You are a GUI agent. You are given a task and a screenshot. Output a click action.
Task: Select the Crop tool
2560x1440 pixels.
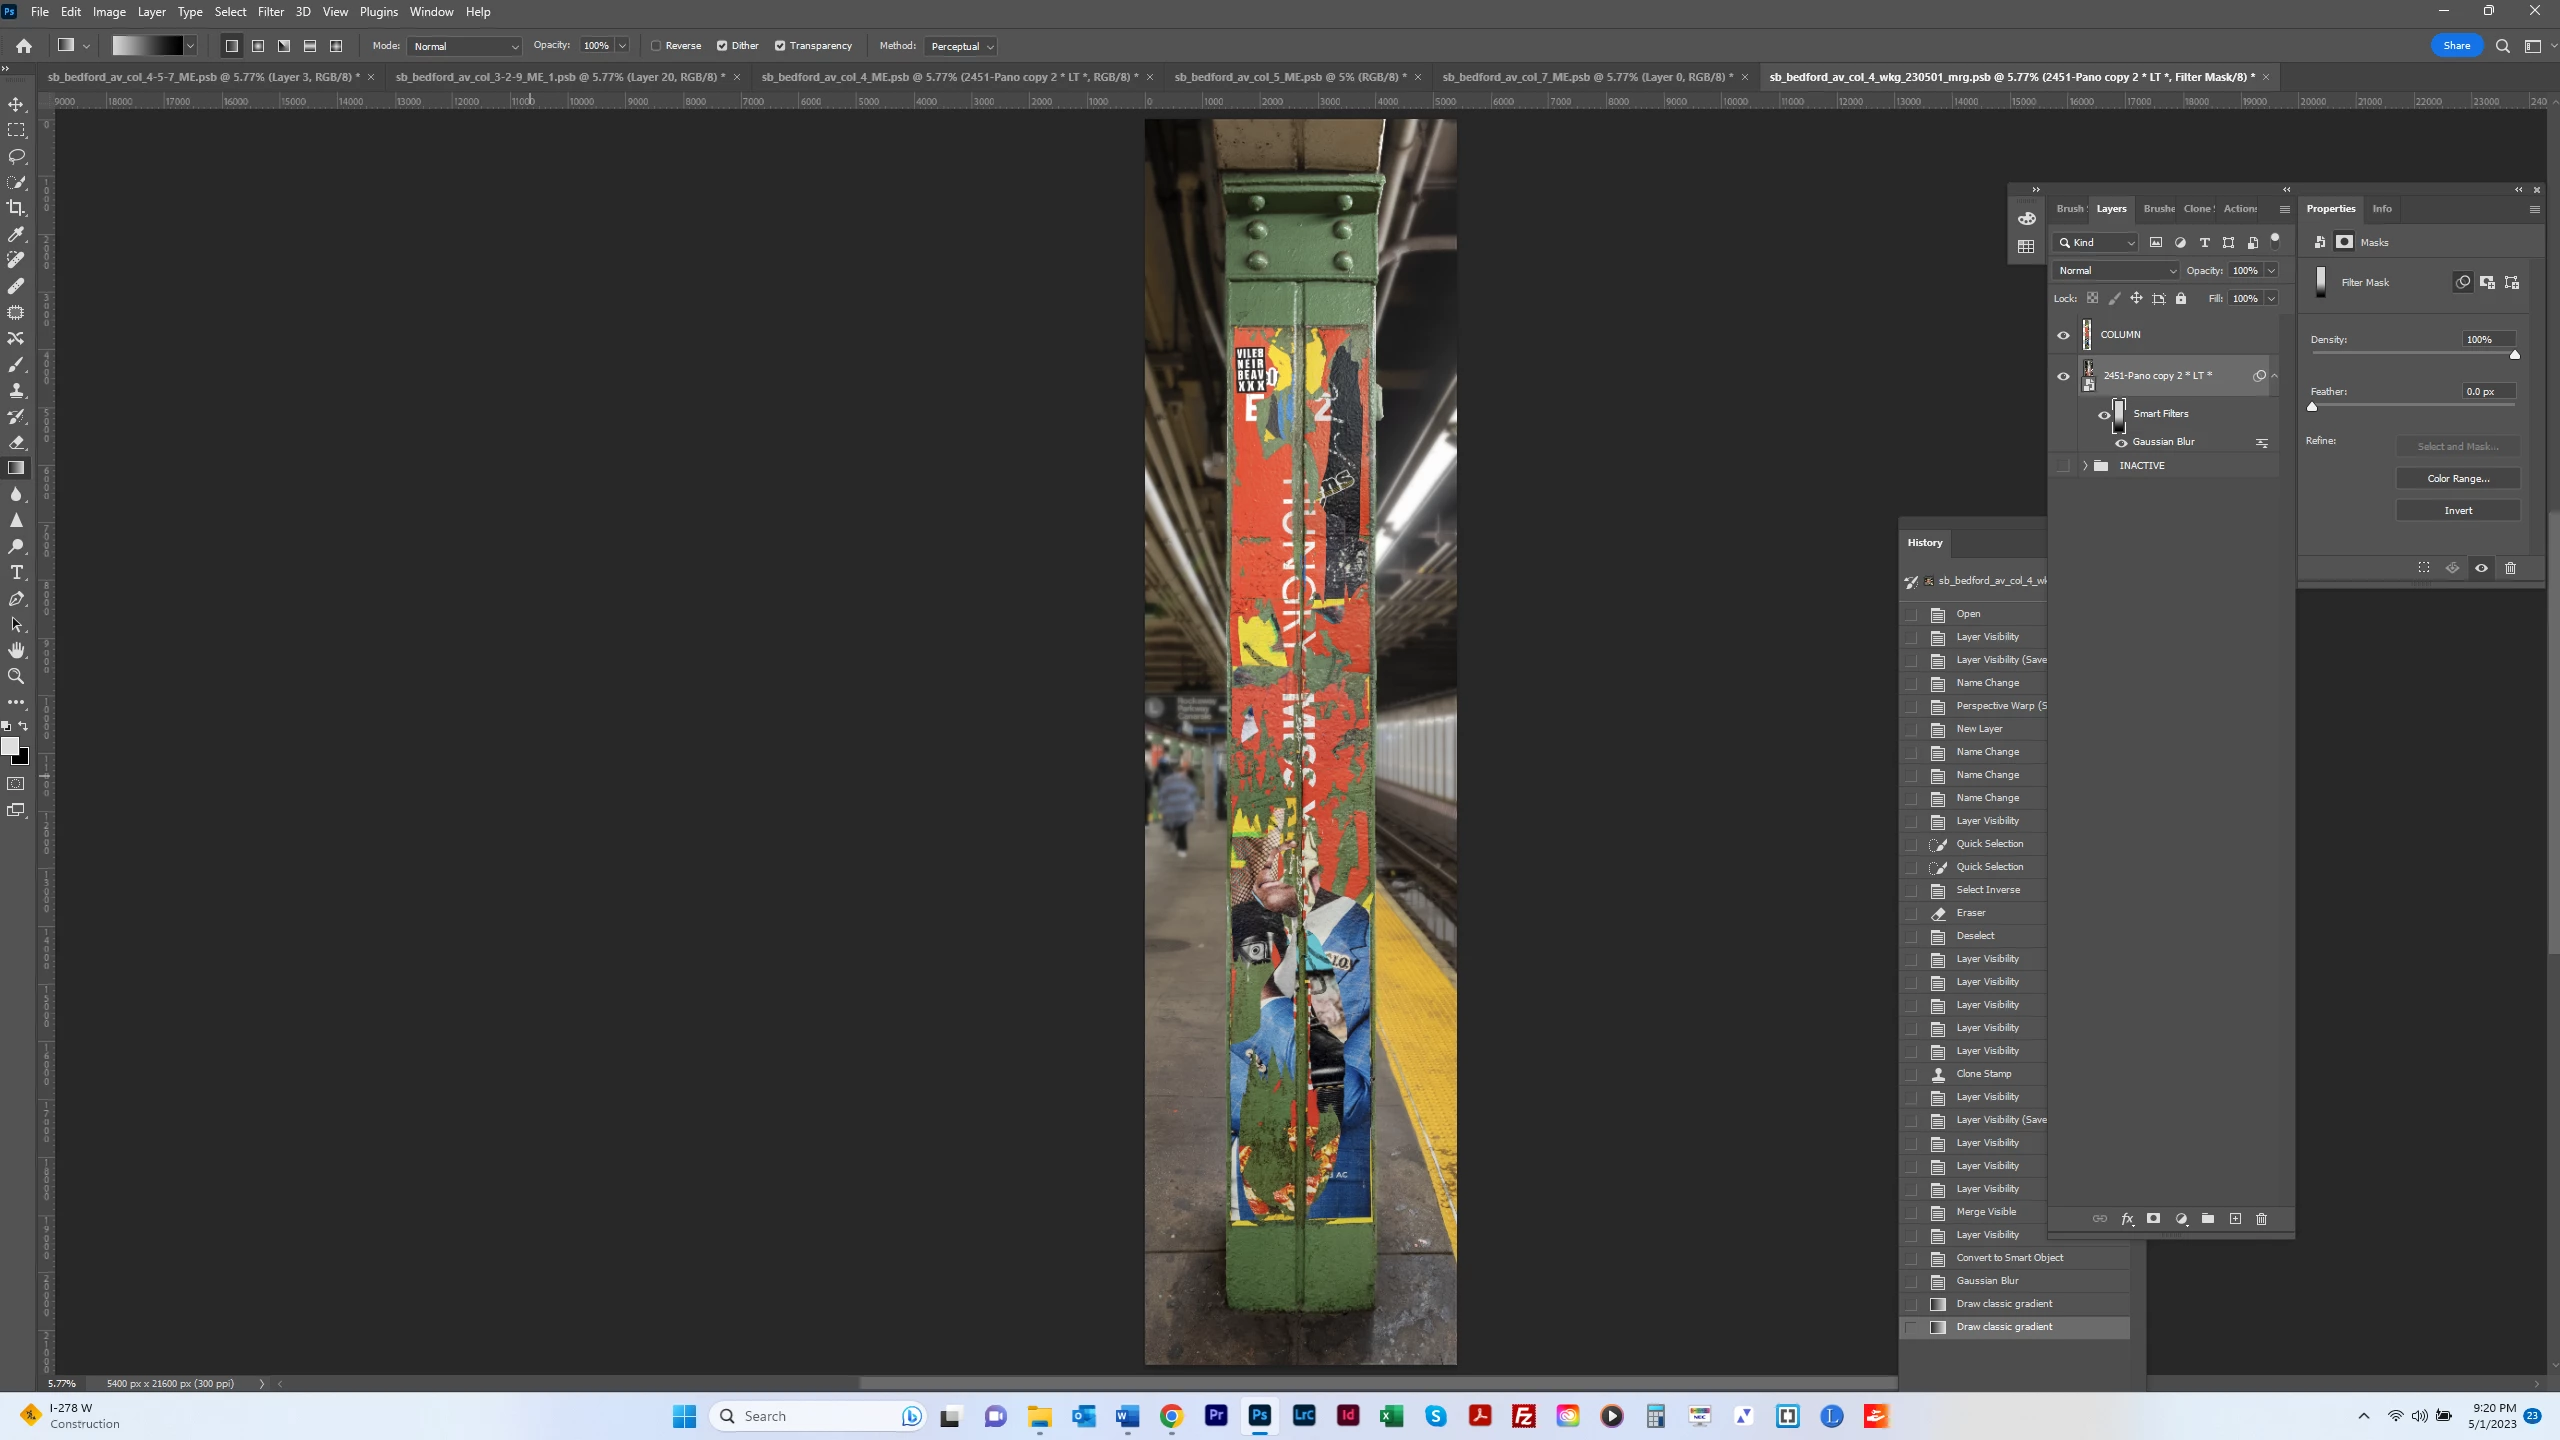click(16, 208)
